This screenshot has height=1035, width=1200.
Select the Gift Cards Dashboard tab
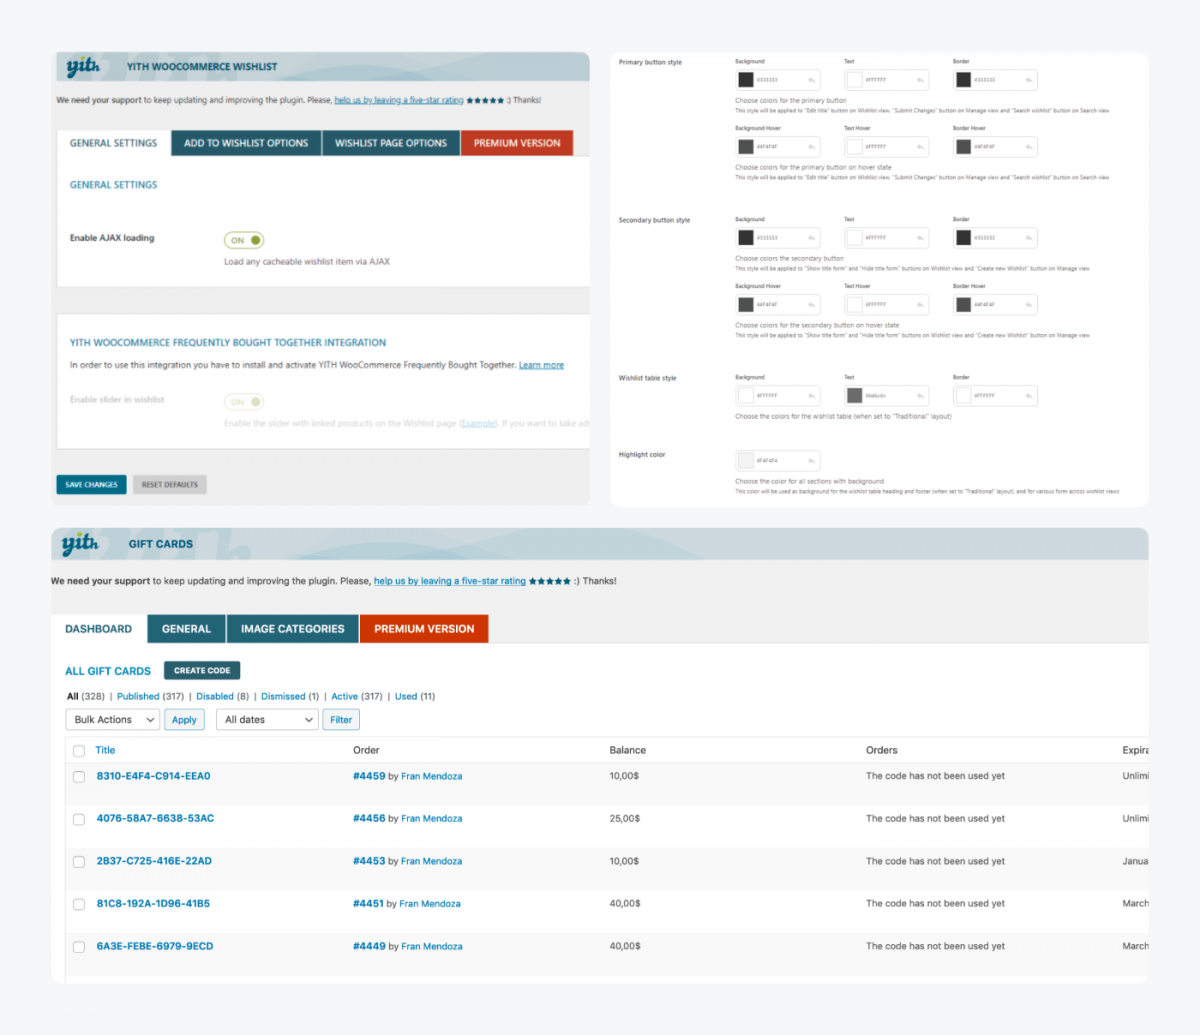(x=98, y=629)
